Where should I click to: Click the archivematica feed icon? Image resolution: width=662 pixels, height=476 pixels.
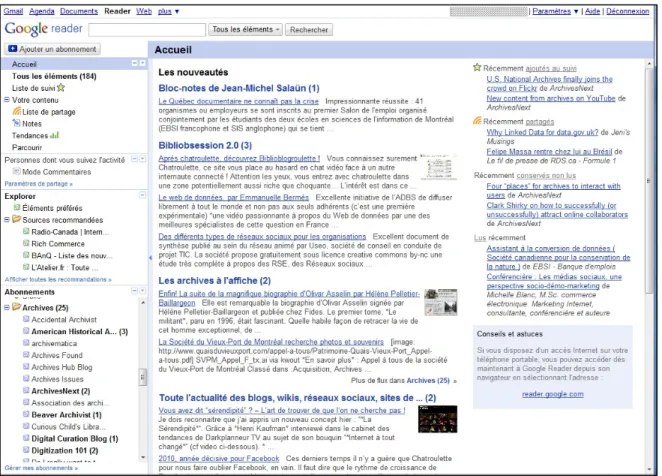click(26, 343)
